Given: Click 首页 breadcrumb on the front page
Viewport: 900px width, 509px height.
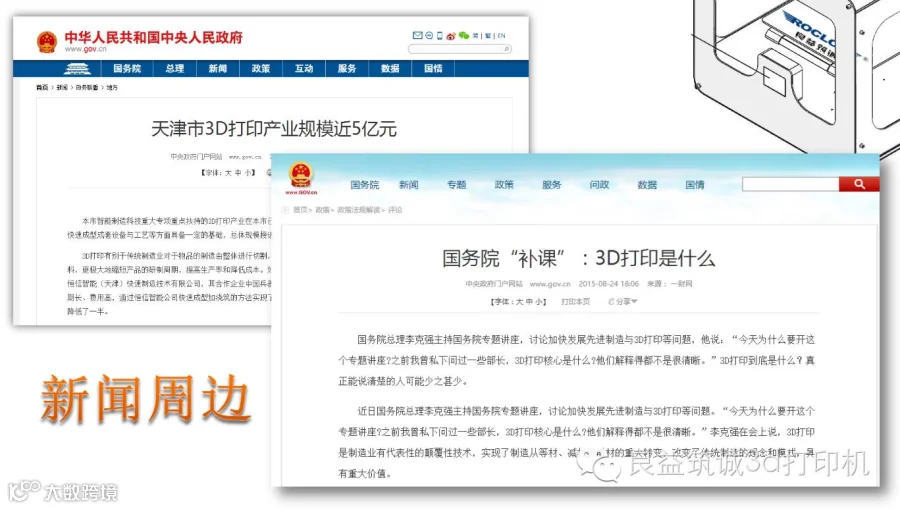Looking at the screenshot, I should (301, 210).
